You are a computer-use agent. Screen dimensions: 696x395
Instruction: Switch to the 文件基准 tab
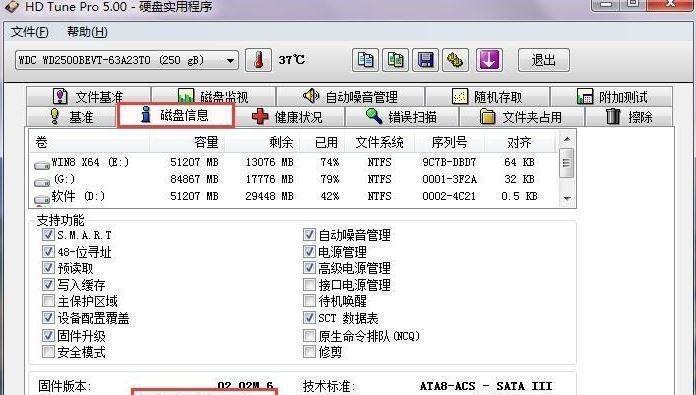point(88,96)
